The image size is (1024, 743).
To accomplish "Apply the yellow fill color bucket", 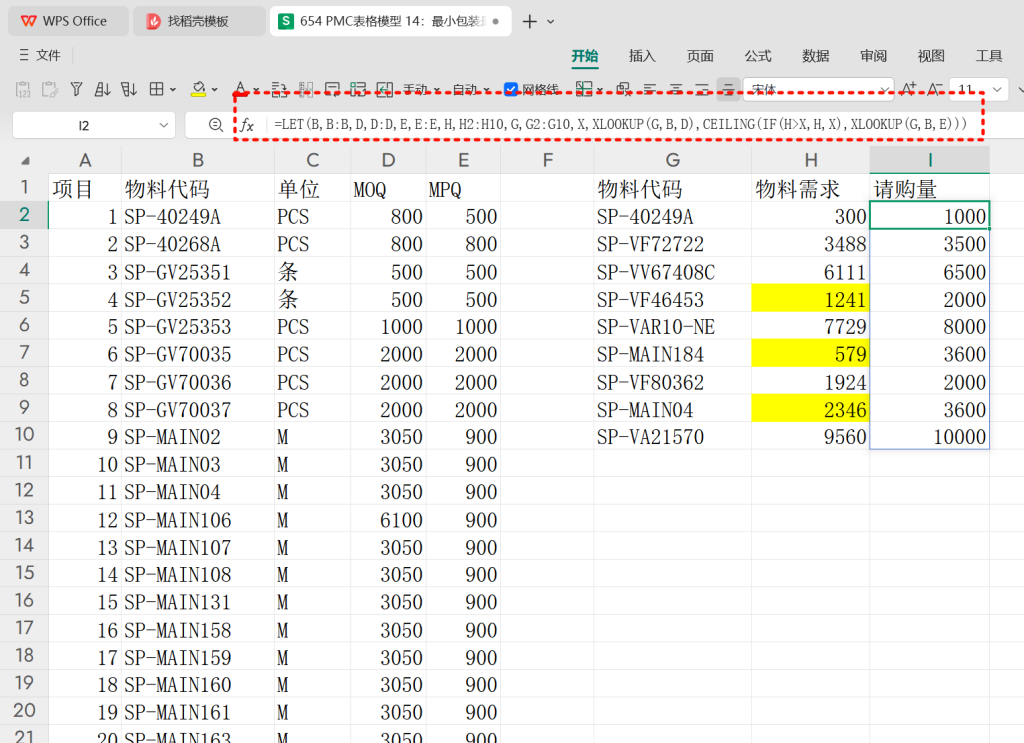I will 199,89.
